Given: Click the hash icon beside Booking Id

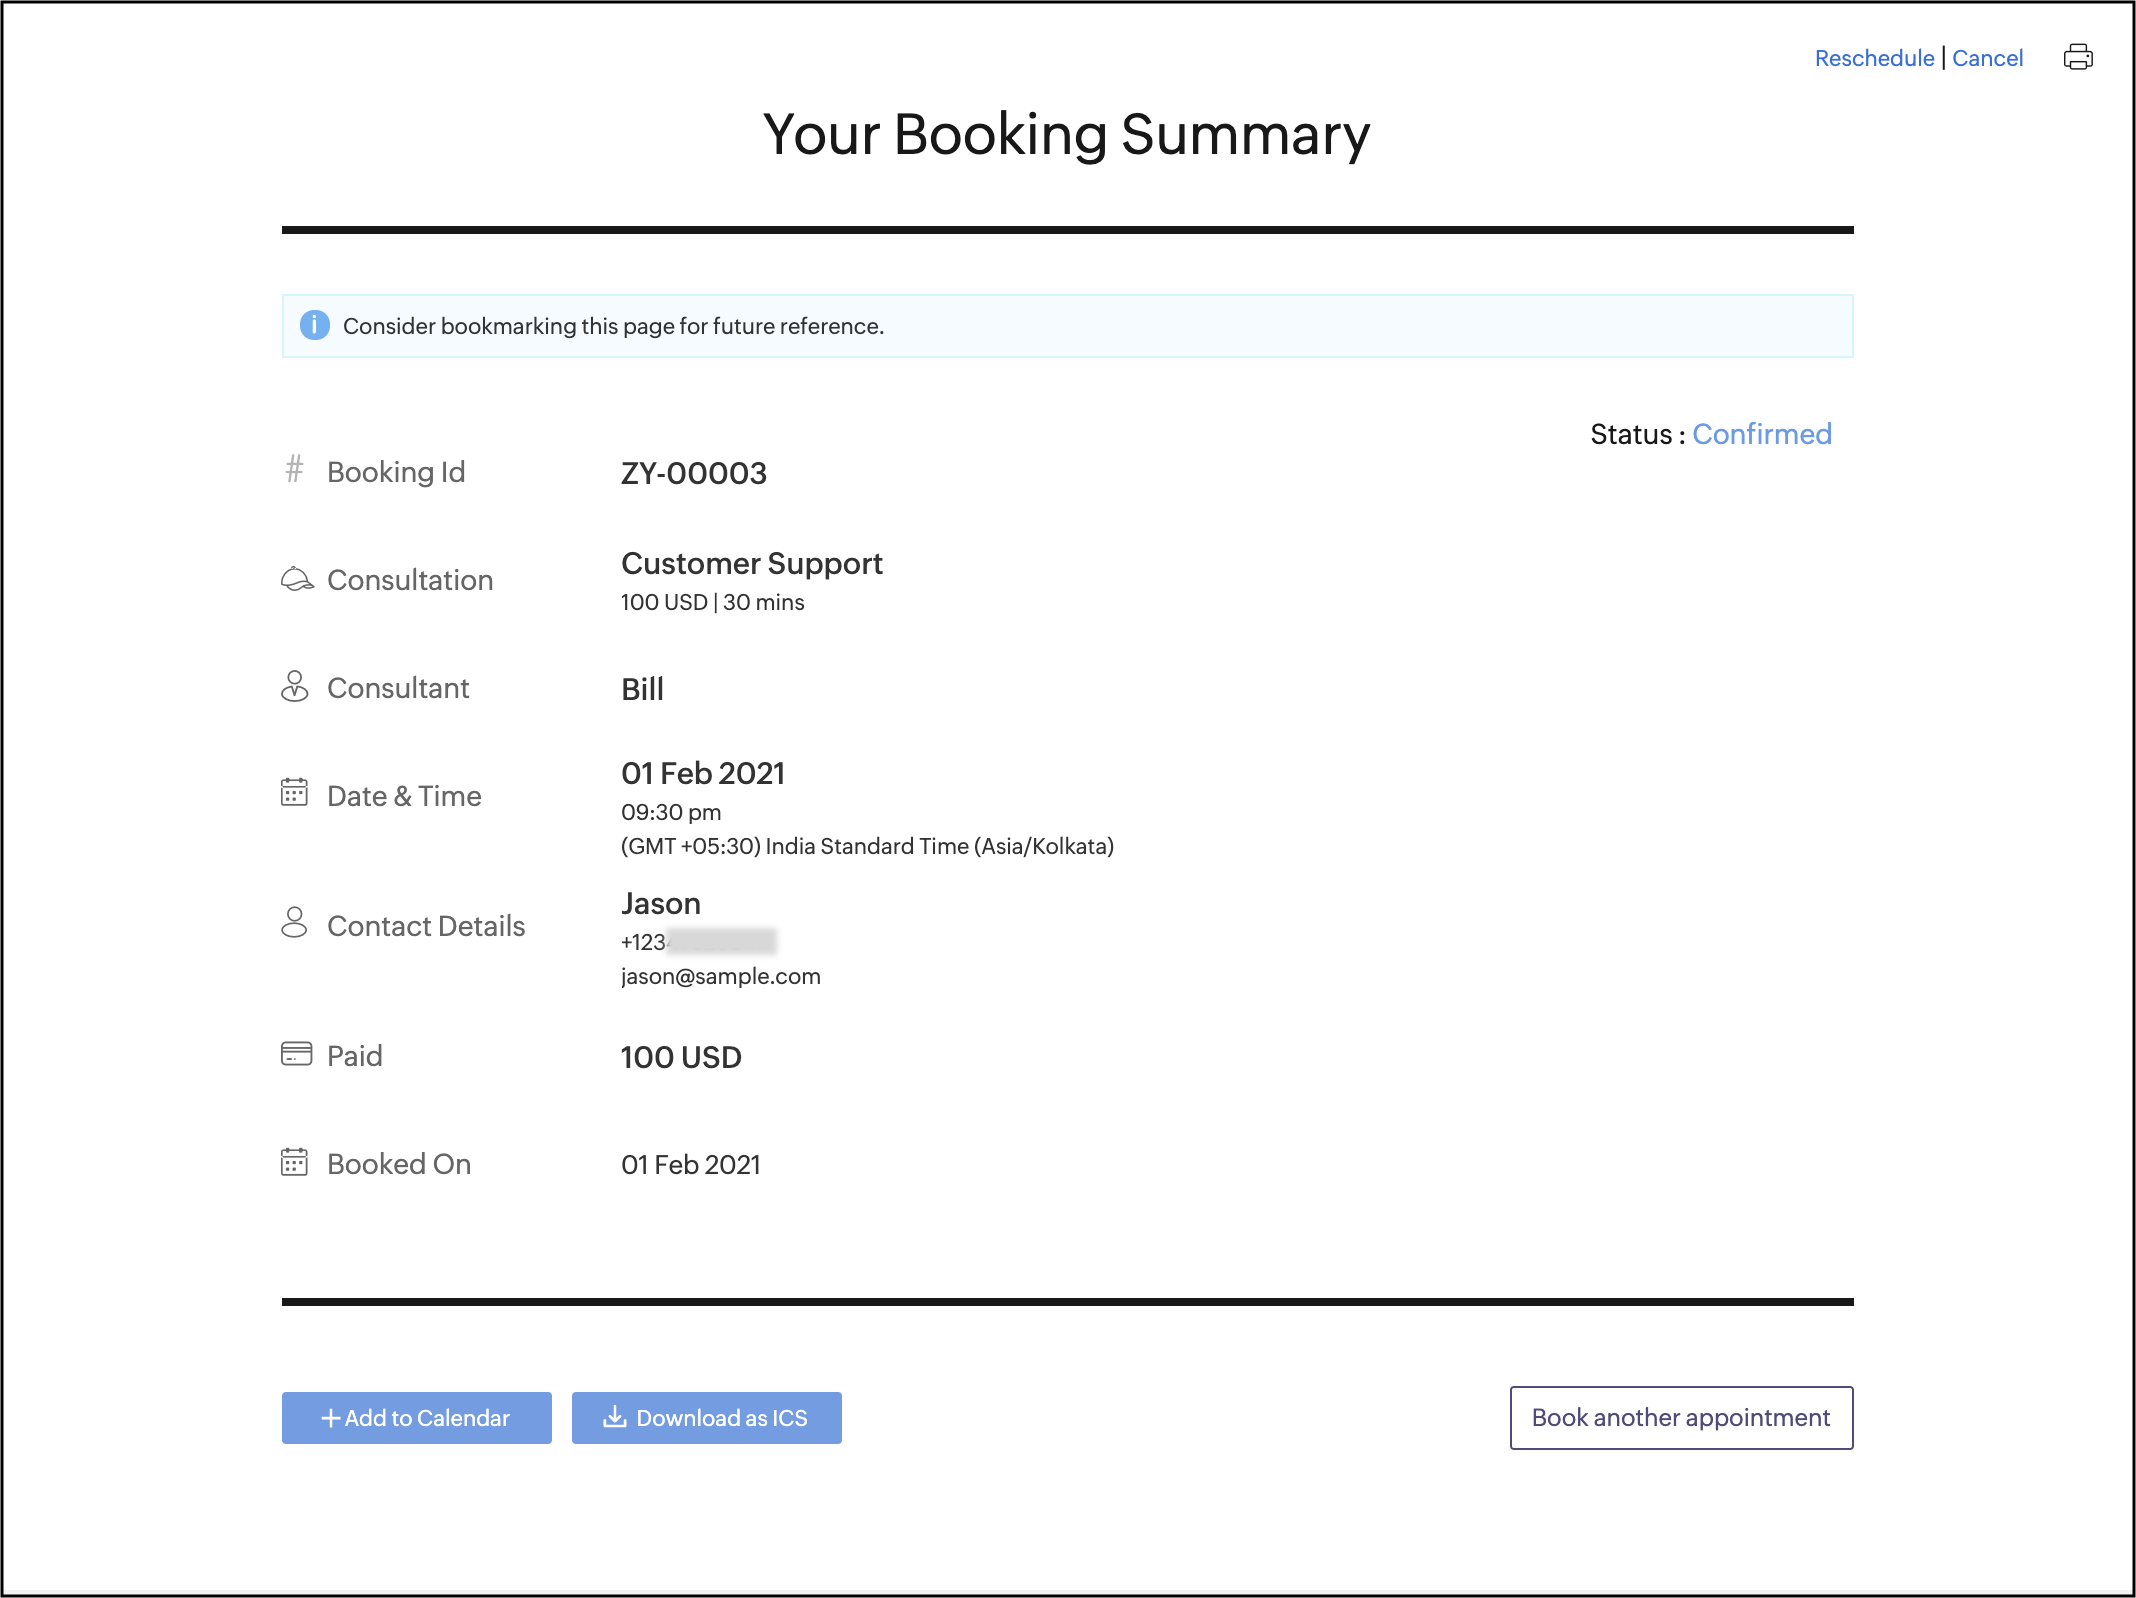Looking at the screenshot, I should coord(294,469).
